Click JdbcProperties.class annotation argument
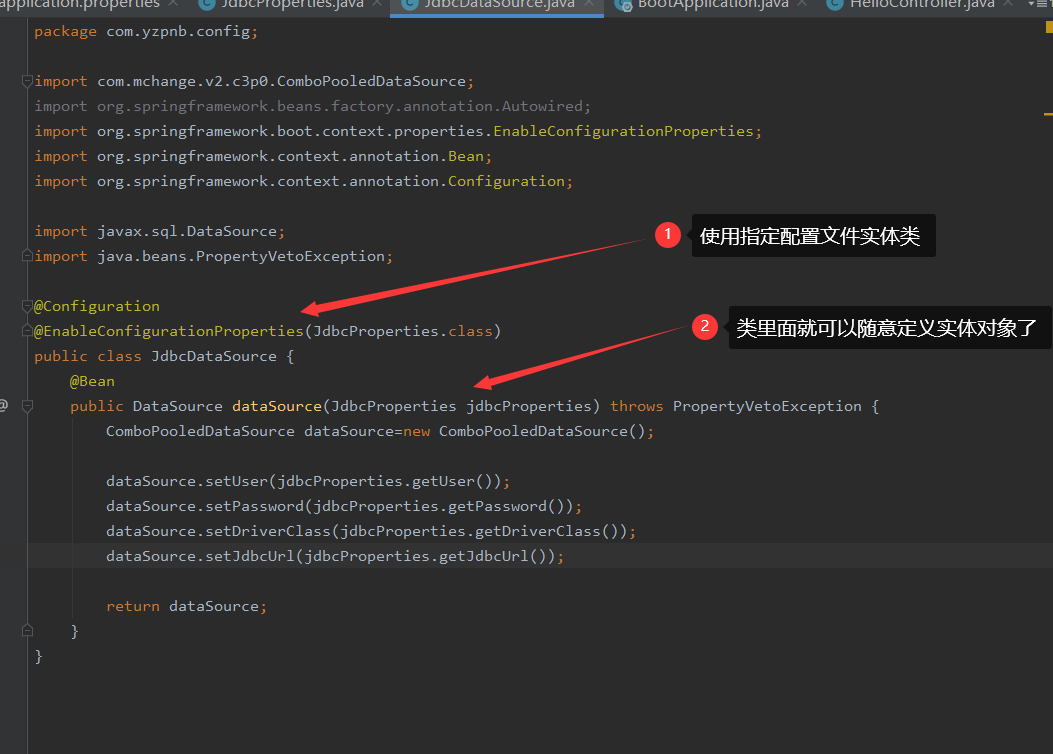 click(x=403, y=331)
